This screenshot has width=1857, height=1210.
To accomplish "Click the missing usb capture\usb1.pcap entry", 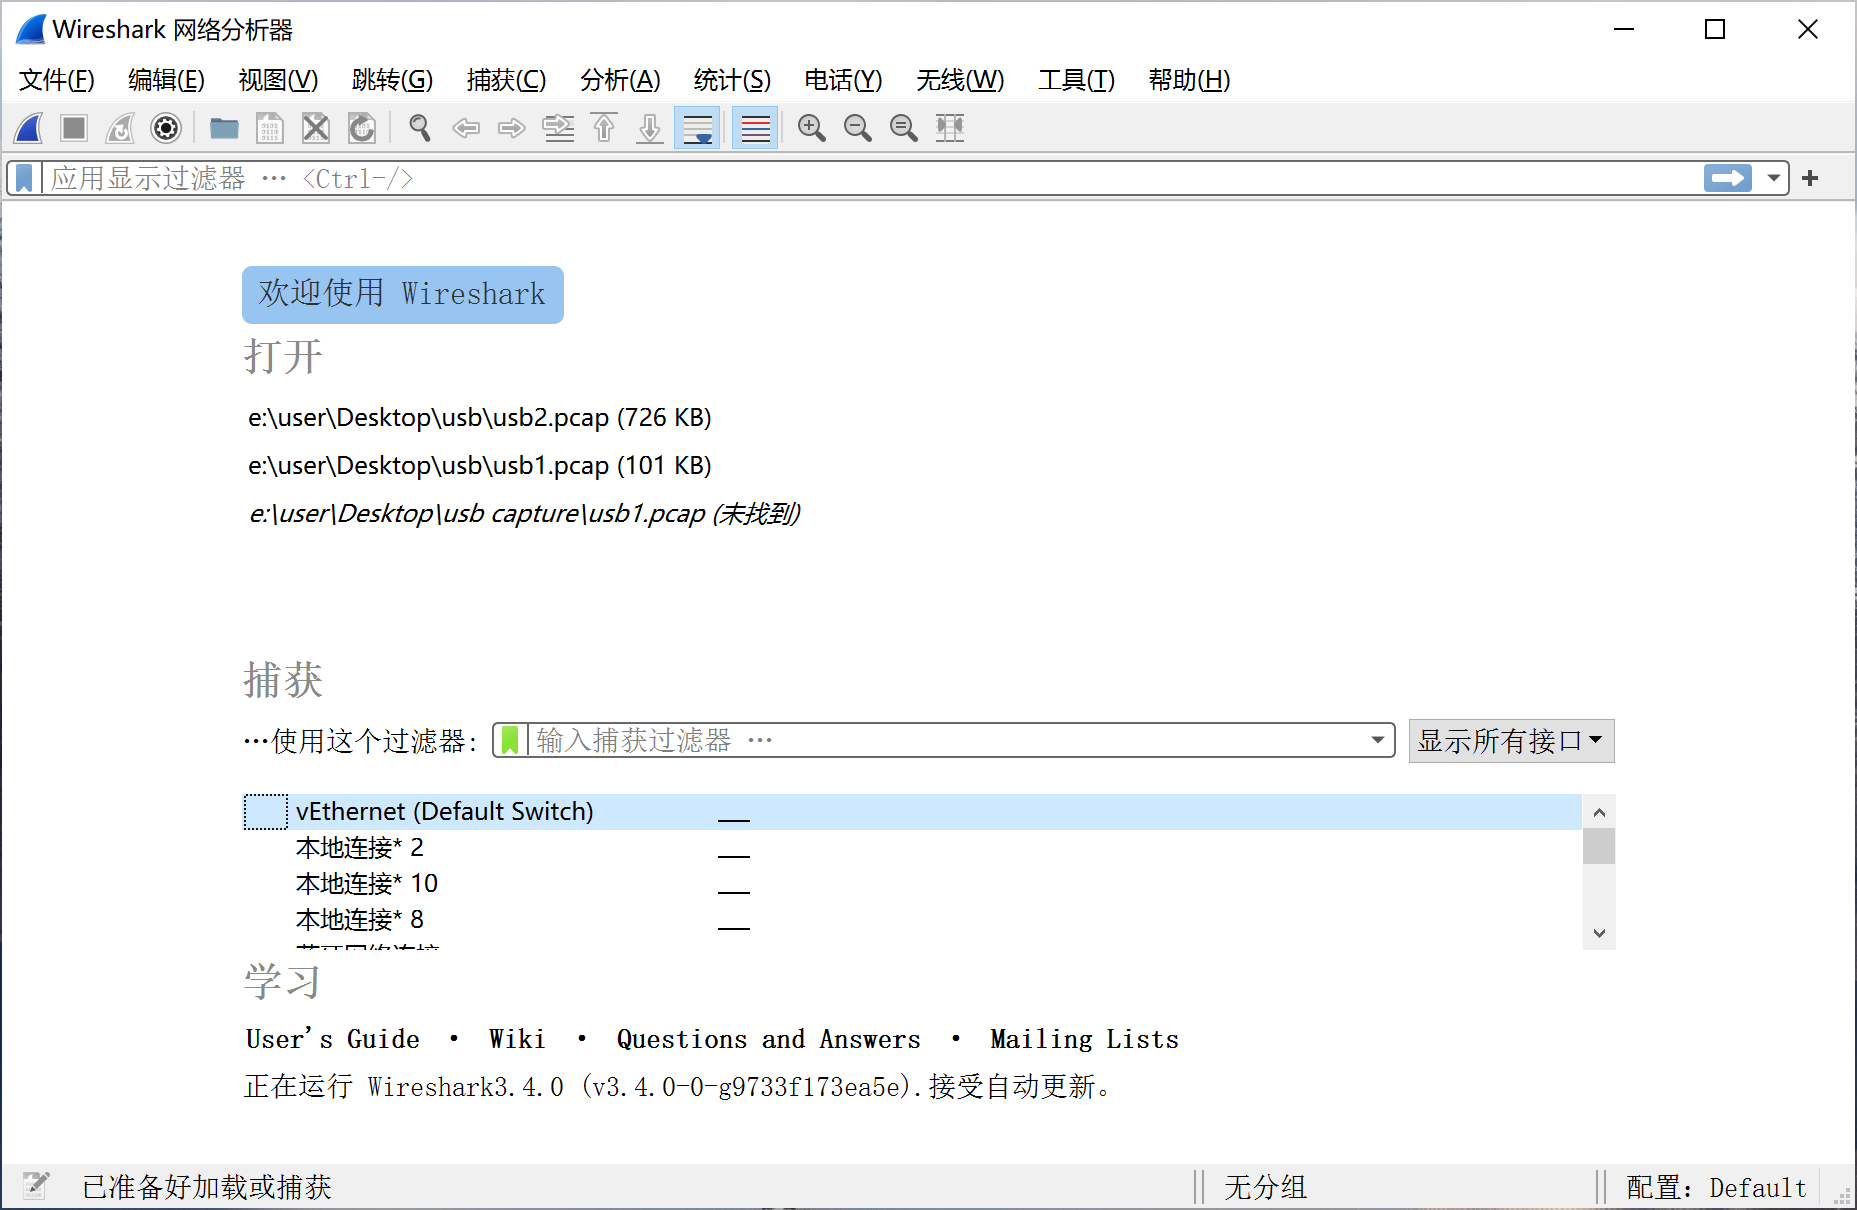I will pos(525,514).
